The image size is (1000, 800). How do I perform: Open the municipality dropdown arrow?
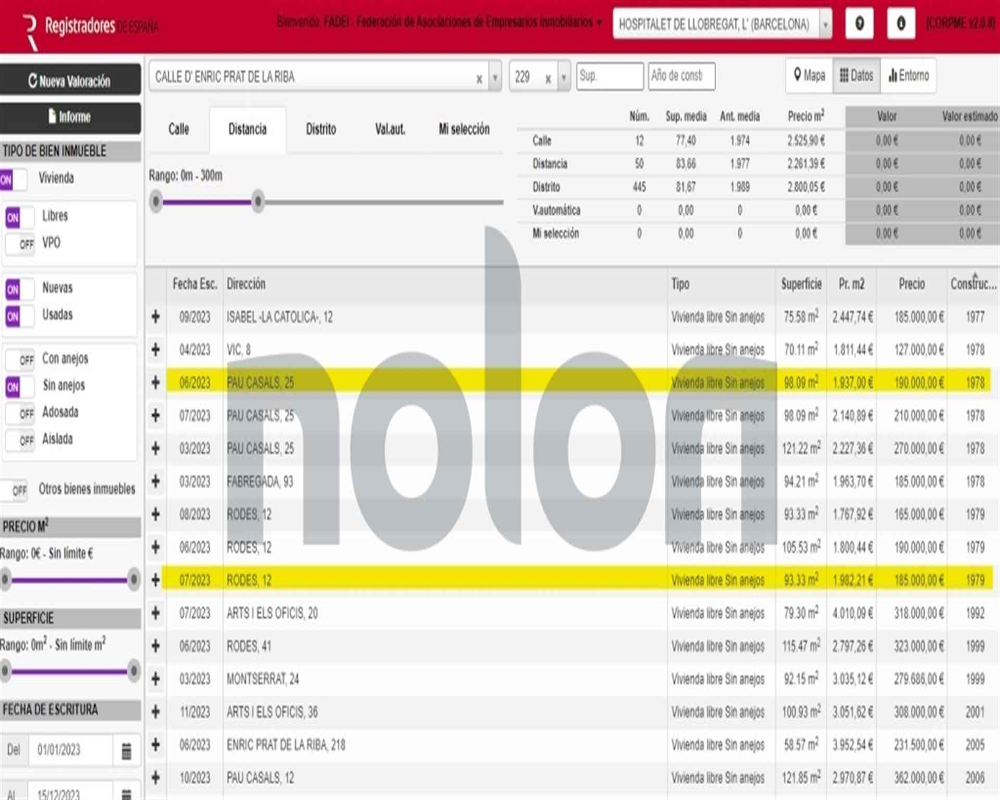(825, 24)
